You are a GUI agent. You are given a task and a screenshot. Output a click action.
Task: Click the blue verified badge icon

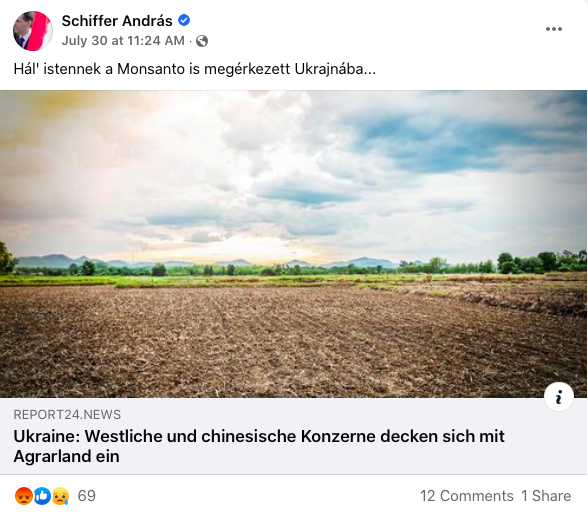click(x=184, y=20)
